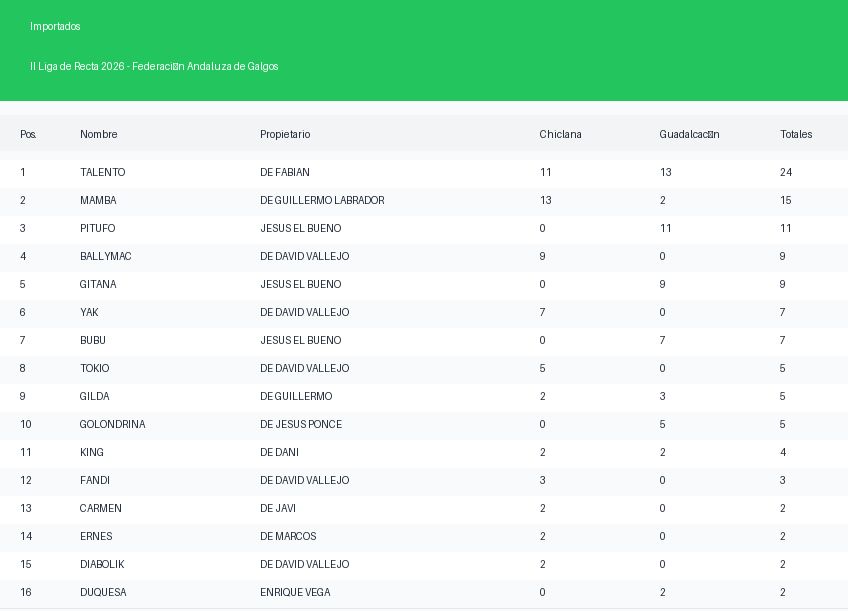Click owner DE JESUS PONCE

301,424
